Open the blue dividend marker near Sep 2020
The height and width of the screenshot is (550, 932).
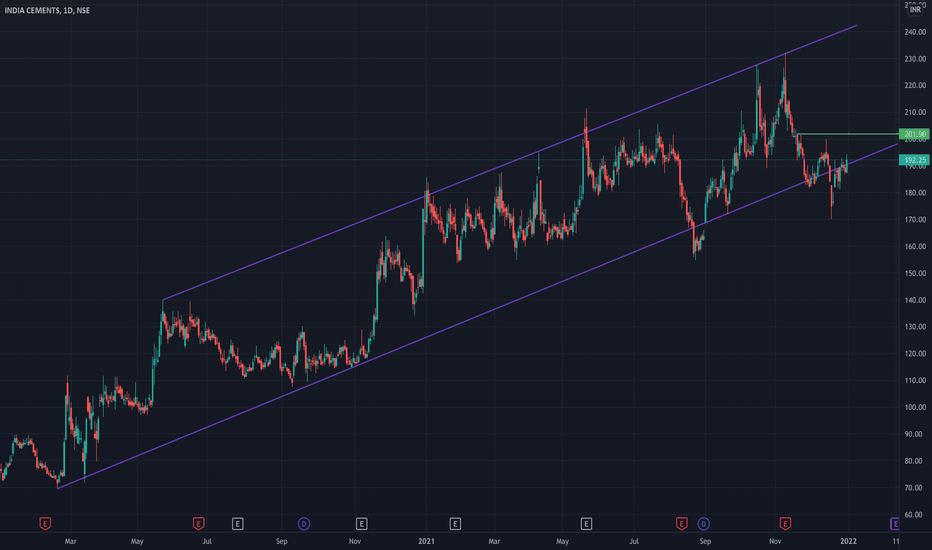[304, 524]
